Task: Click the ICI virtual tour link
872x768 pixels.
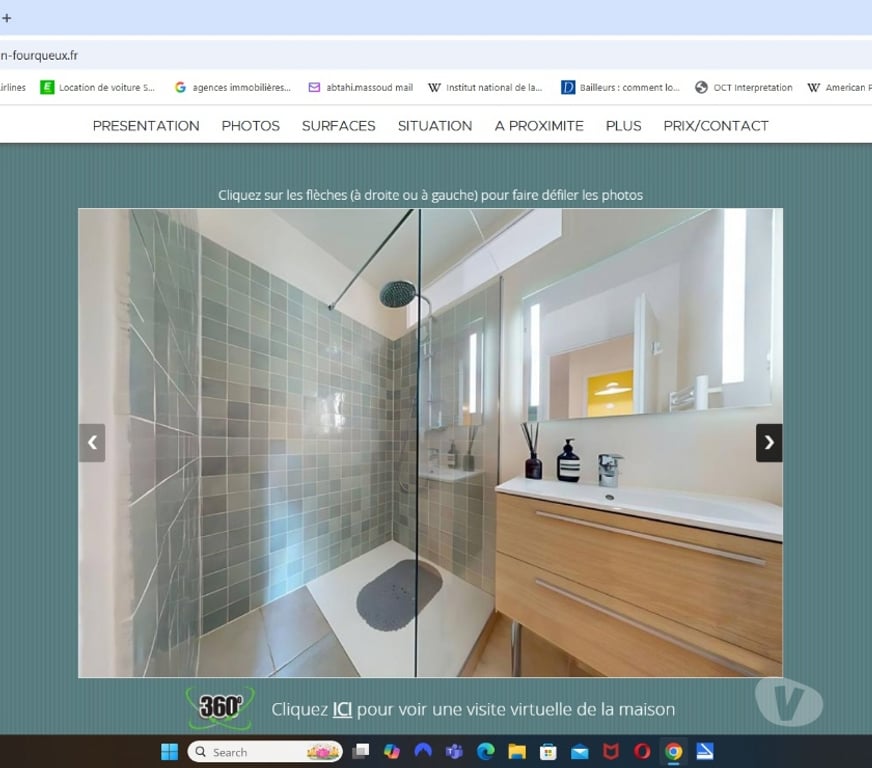Action: click(342, 709)
